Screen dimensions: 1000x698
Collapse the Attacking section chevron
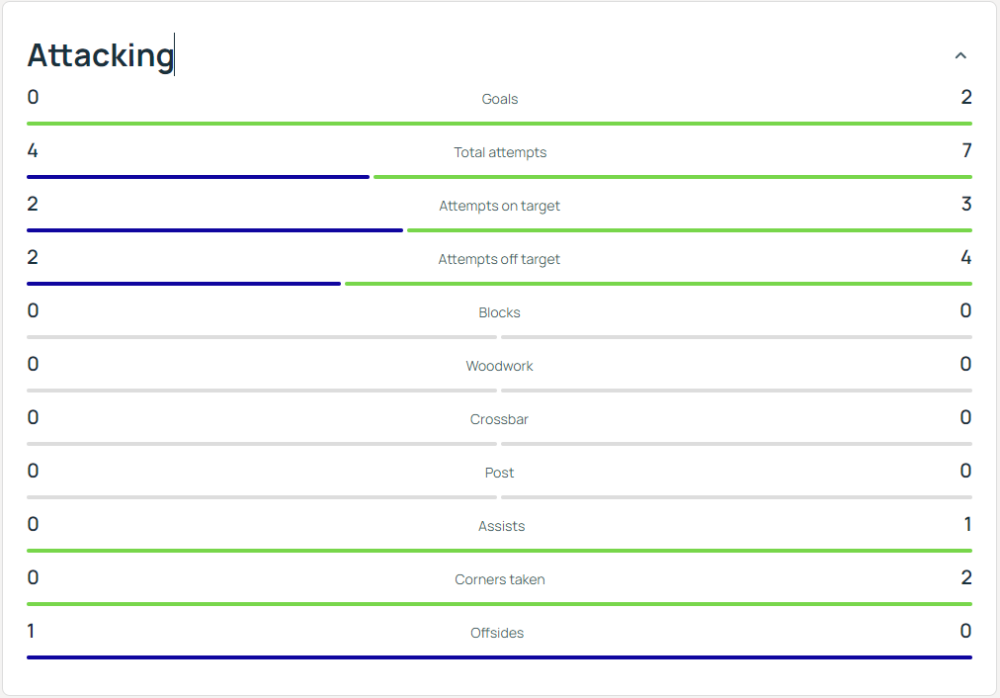960,56
